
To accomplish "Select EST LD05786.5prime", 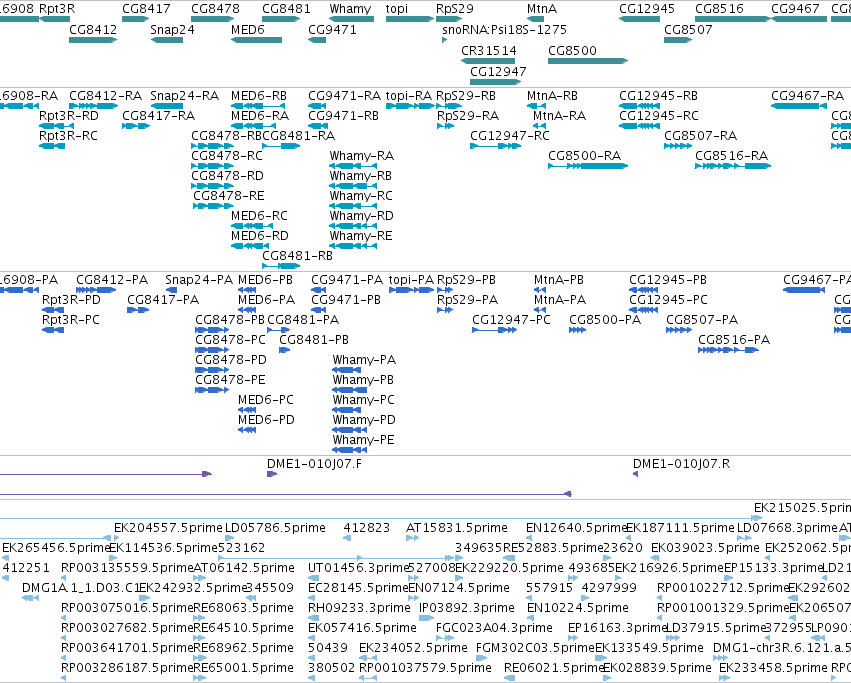I will click(x=275, y=528).
